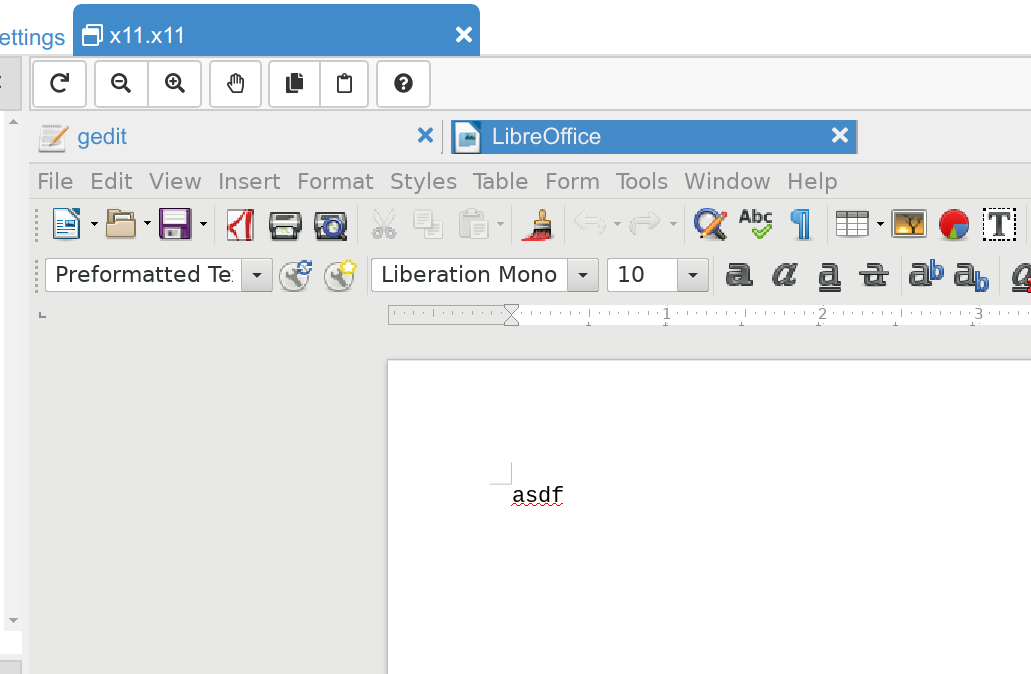Click the Print document icon
This screenshot has height=674, width=1031.
pyautogui.click(x=285, y=225)
